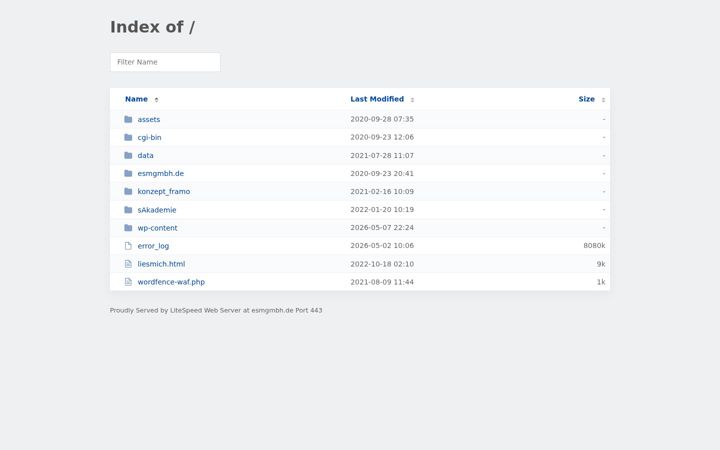Click the date 2021-02-16 10:09
720x450 pixels.
click(x=382, y=191)
